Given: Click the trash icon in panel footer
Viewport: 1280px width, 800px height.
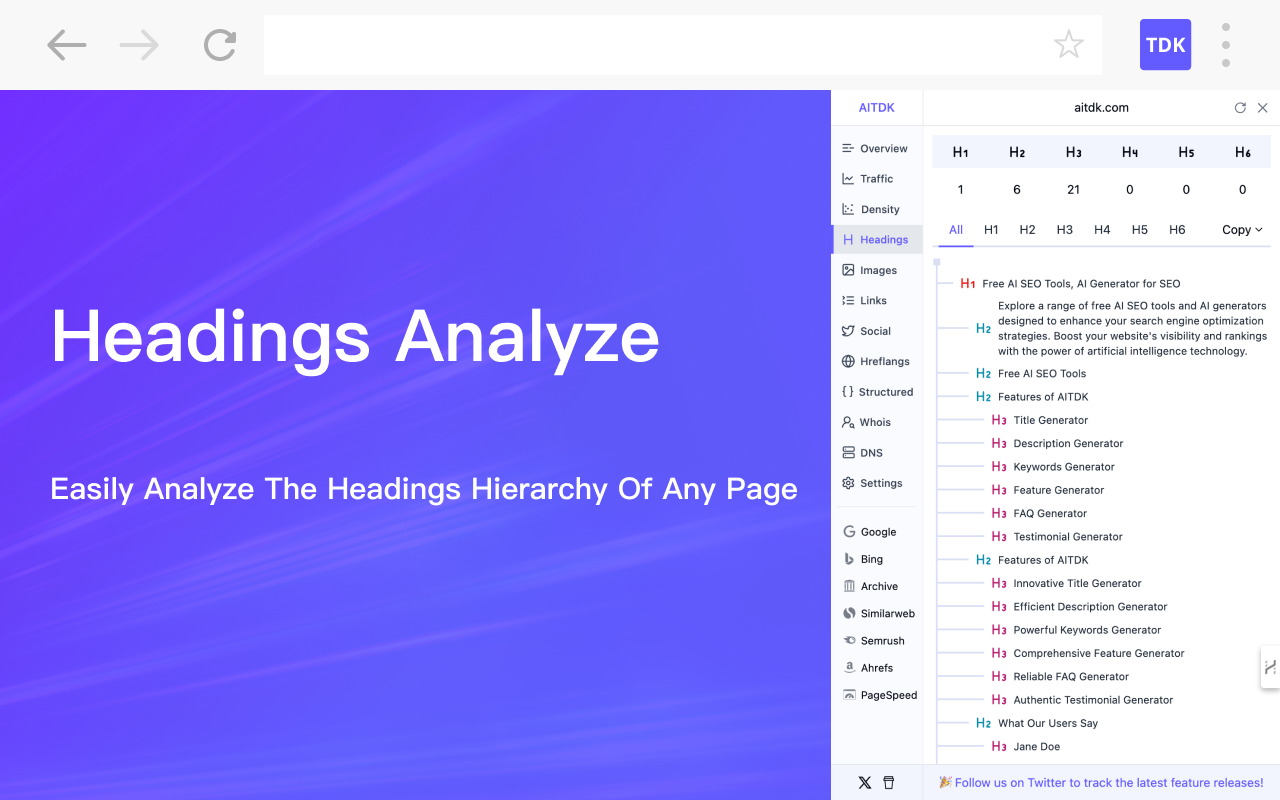Looking at the screenshot, I should point(889,783).
